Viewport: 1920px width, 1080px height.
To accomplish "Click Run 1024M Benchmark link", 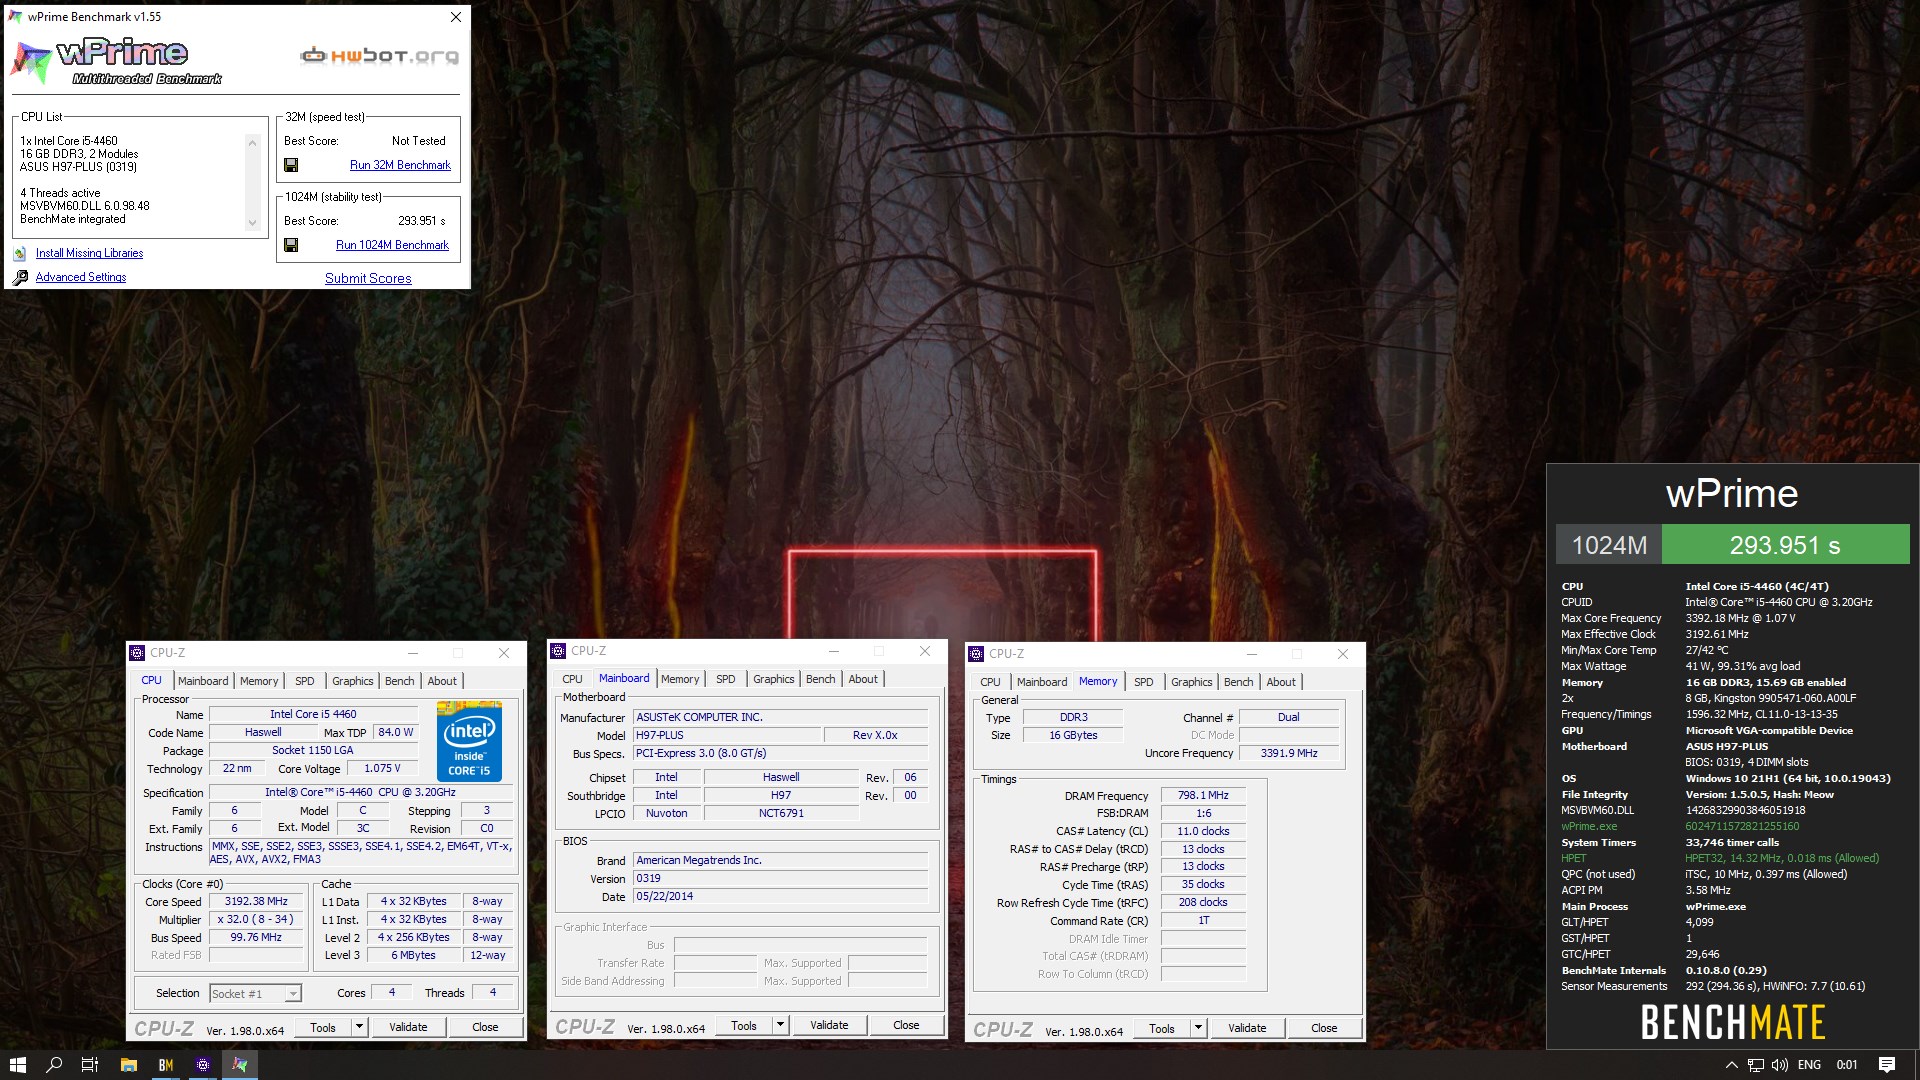I will click(x=392, y=245).
